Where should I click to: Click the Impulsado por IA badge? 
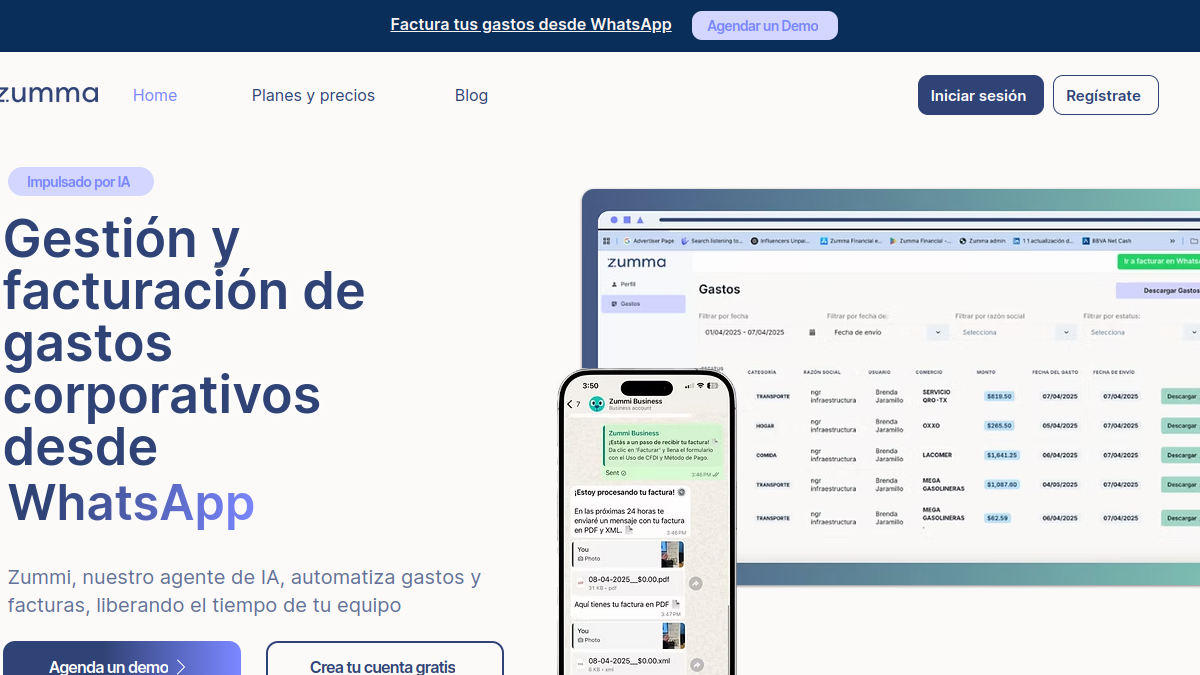(x=80, y=182)
